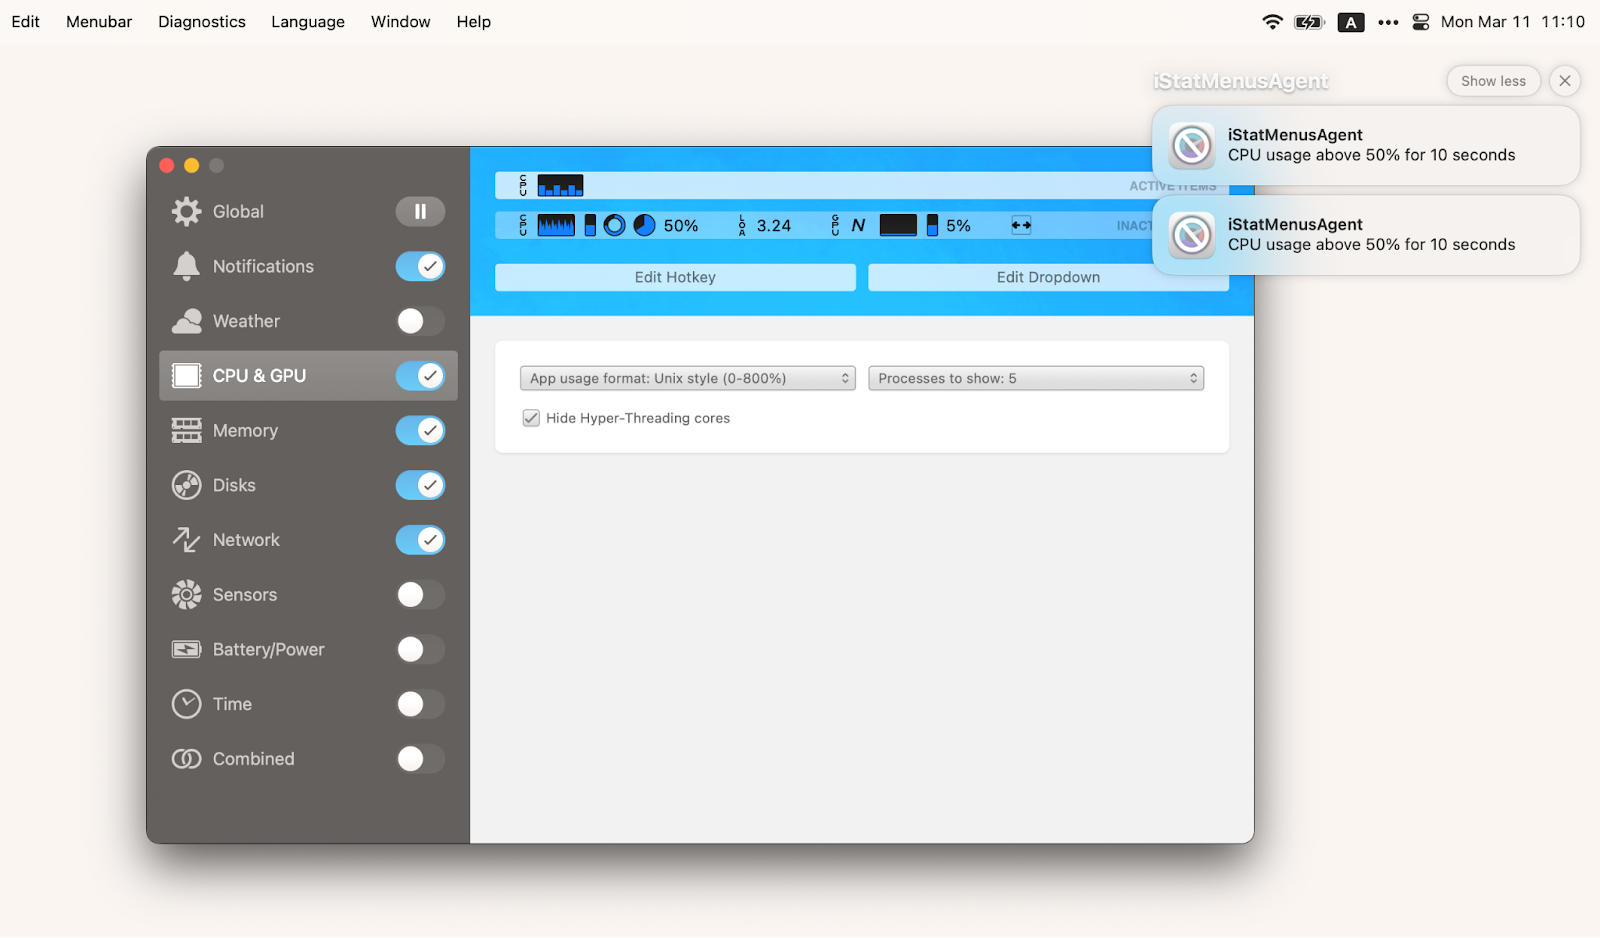Open the Edit menu
The width and height of the screenshot is (1600, 938).
[x=26, y=22]
